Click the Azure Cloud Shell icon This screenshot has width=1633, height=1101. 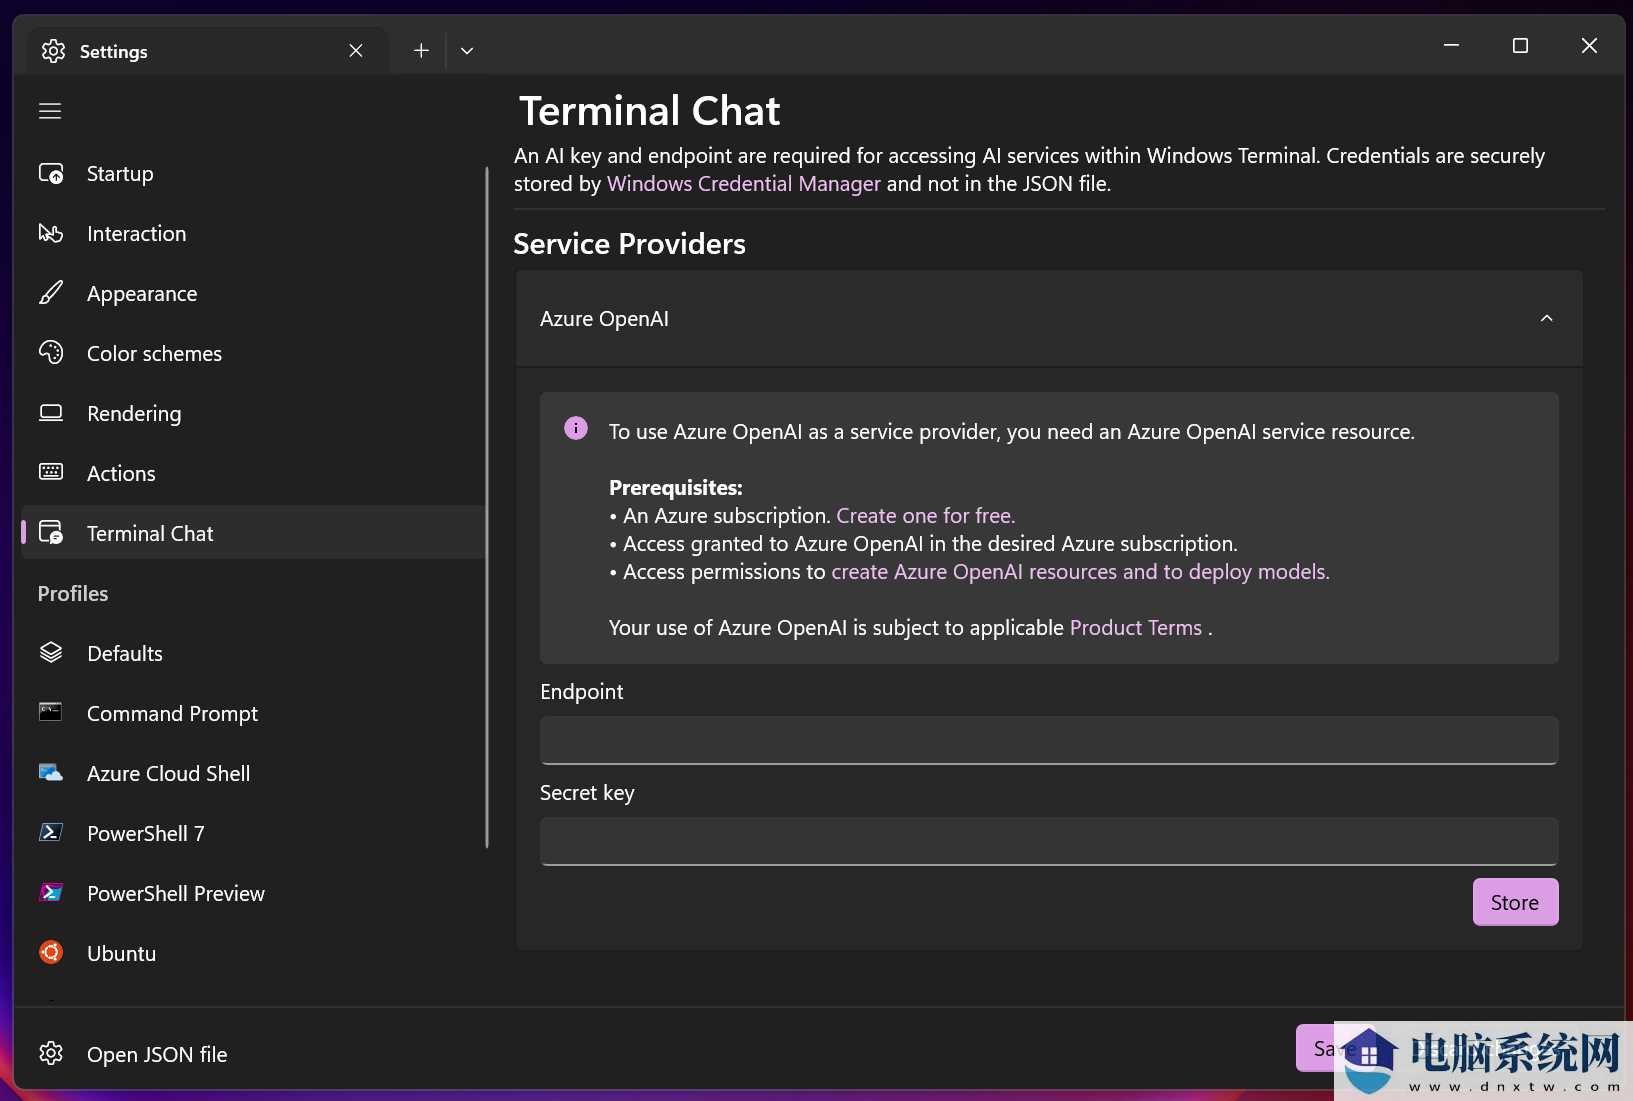click(x=51, y=773)
